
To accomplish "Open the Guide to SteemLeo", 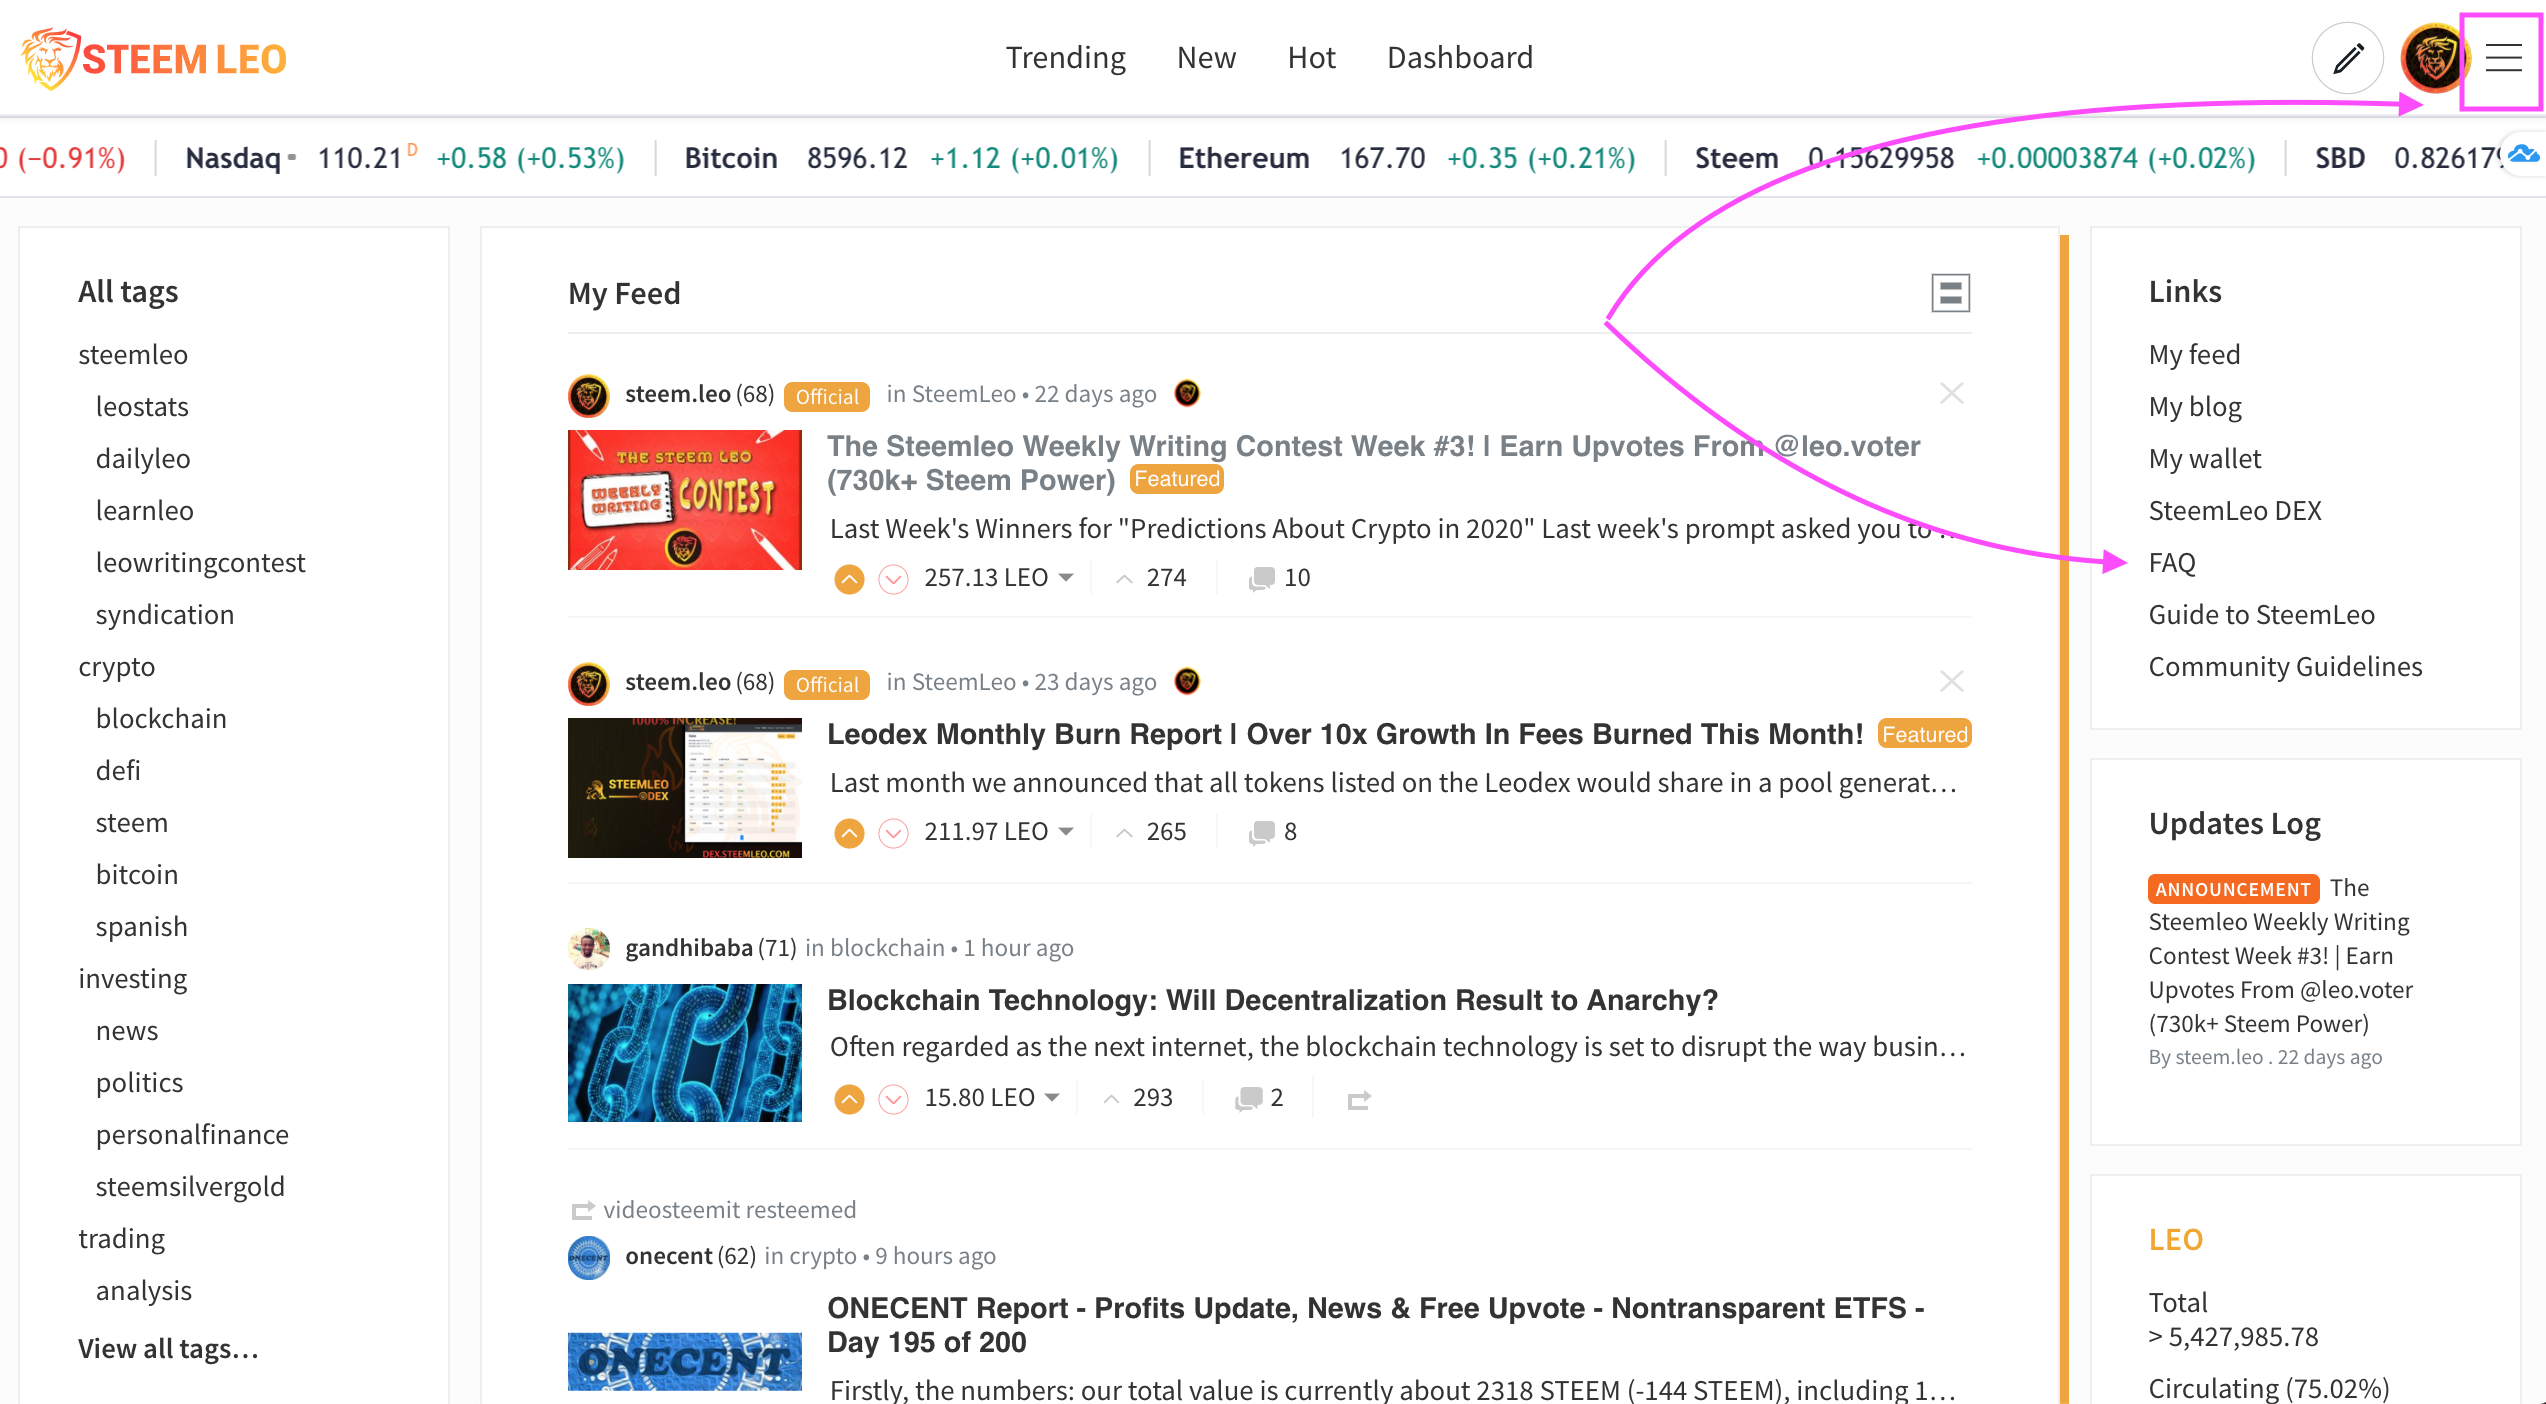I will 2262,614.
